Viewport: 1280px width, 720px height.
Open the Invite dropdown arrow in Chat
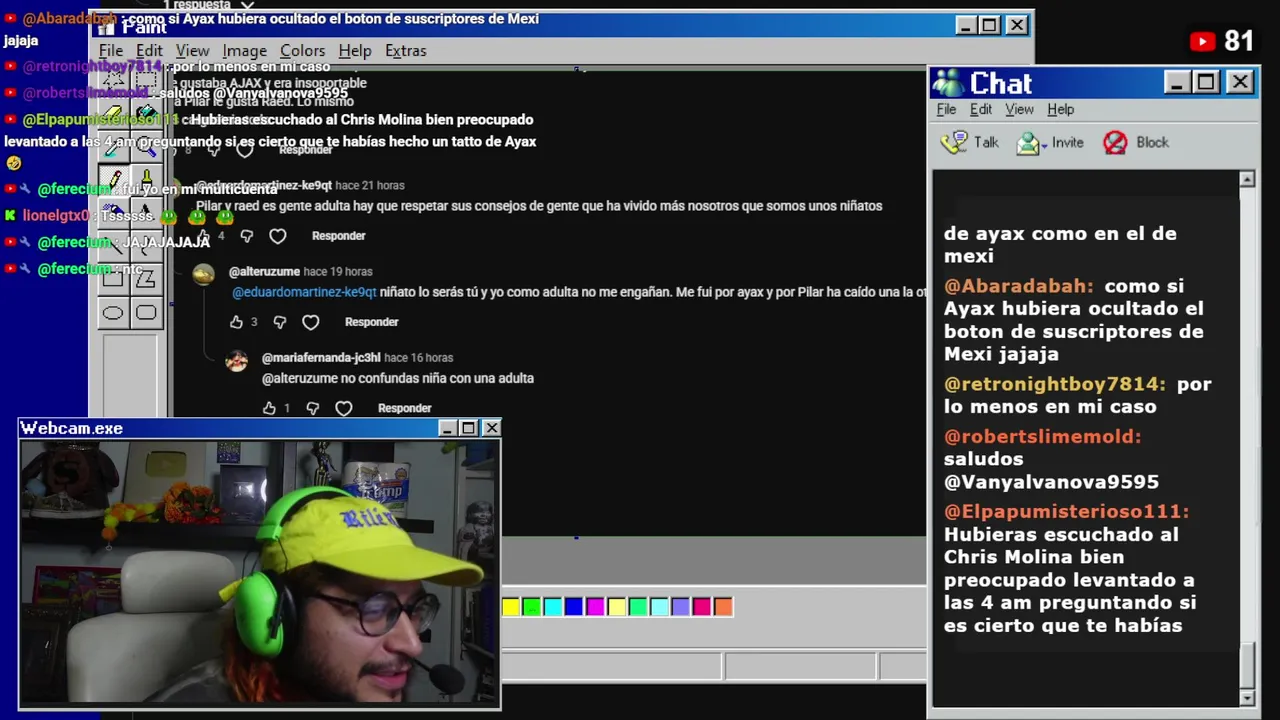[x=1044, y=145]
